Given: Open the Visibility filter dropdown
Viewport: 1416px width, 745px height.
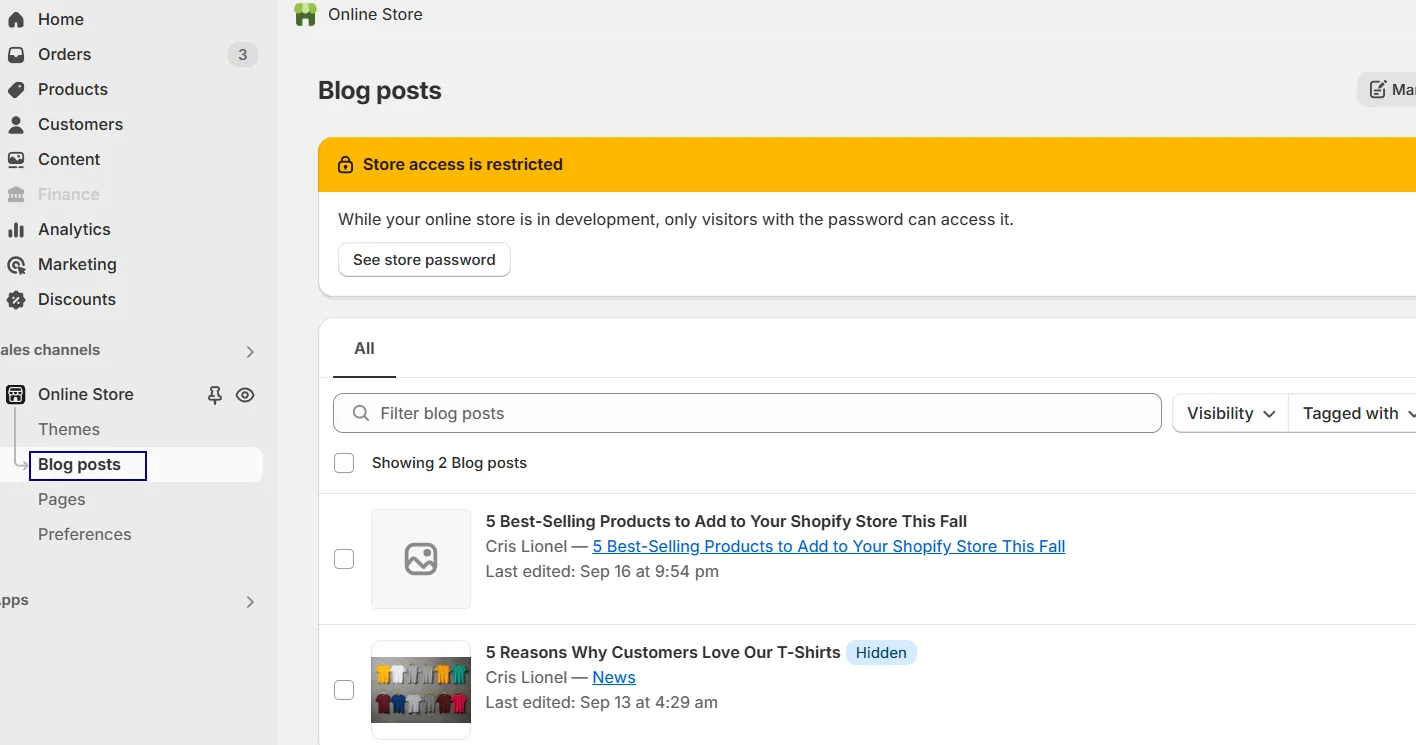Looking at the screenshot, I should pyautogui.click(x=1230, y=413).
